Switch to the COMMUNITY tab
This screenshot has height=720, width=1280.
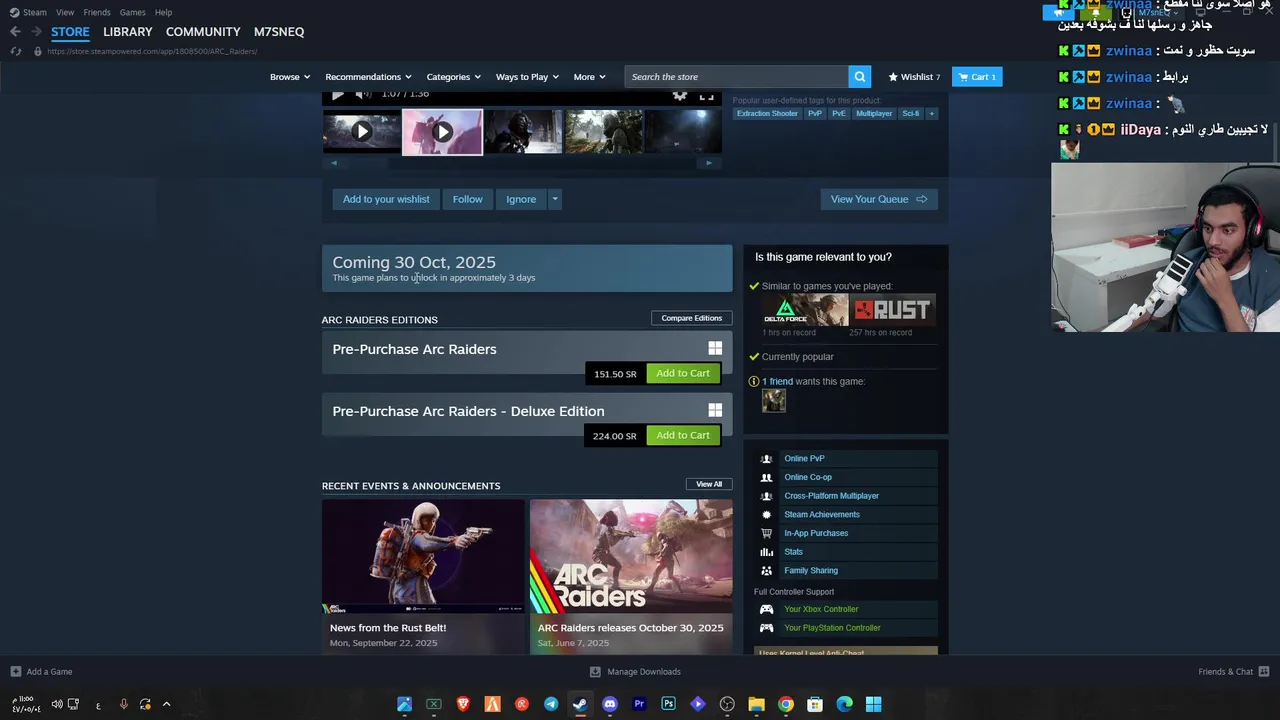click(203, 32)
